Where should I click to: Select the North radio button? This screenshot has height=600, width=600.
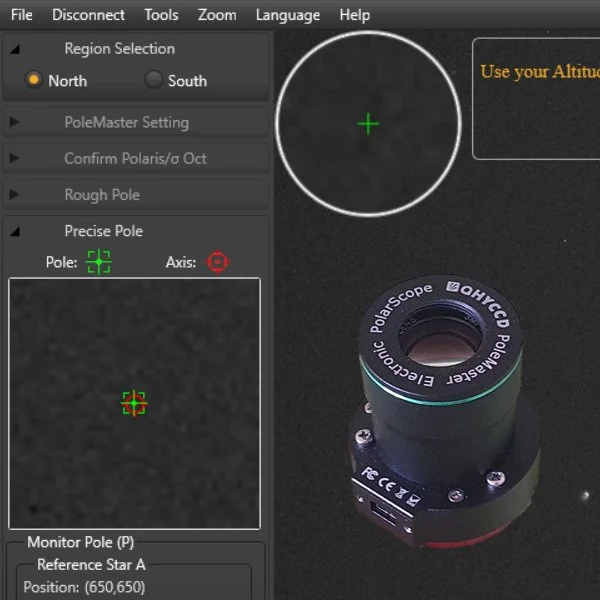pos(33,80)
